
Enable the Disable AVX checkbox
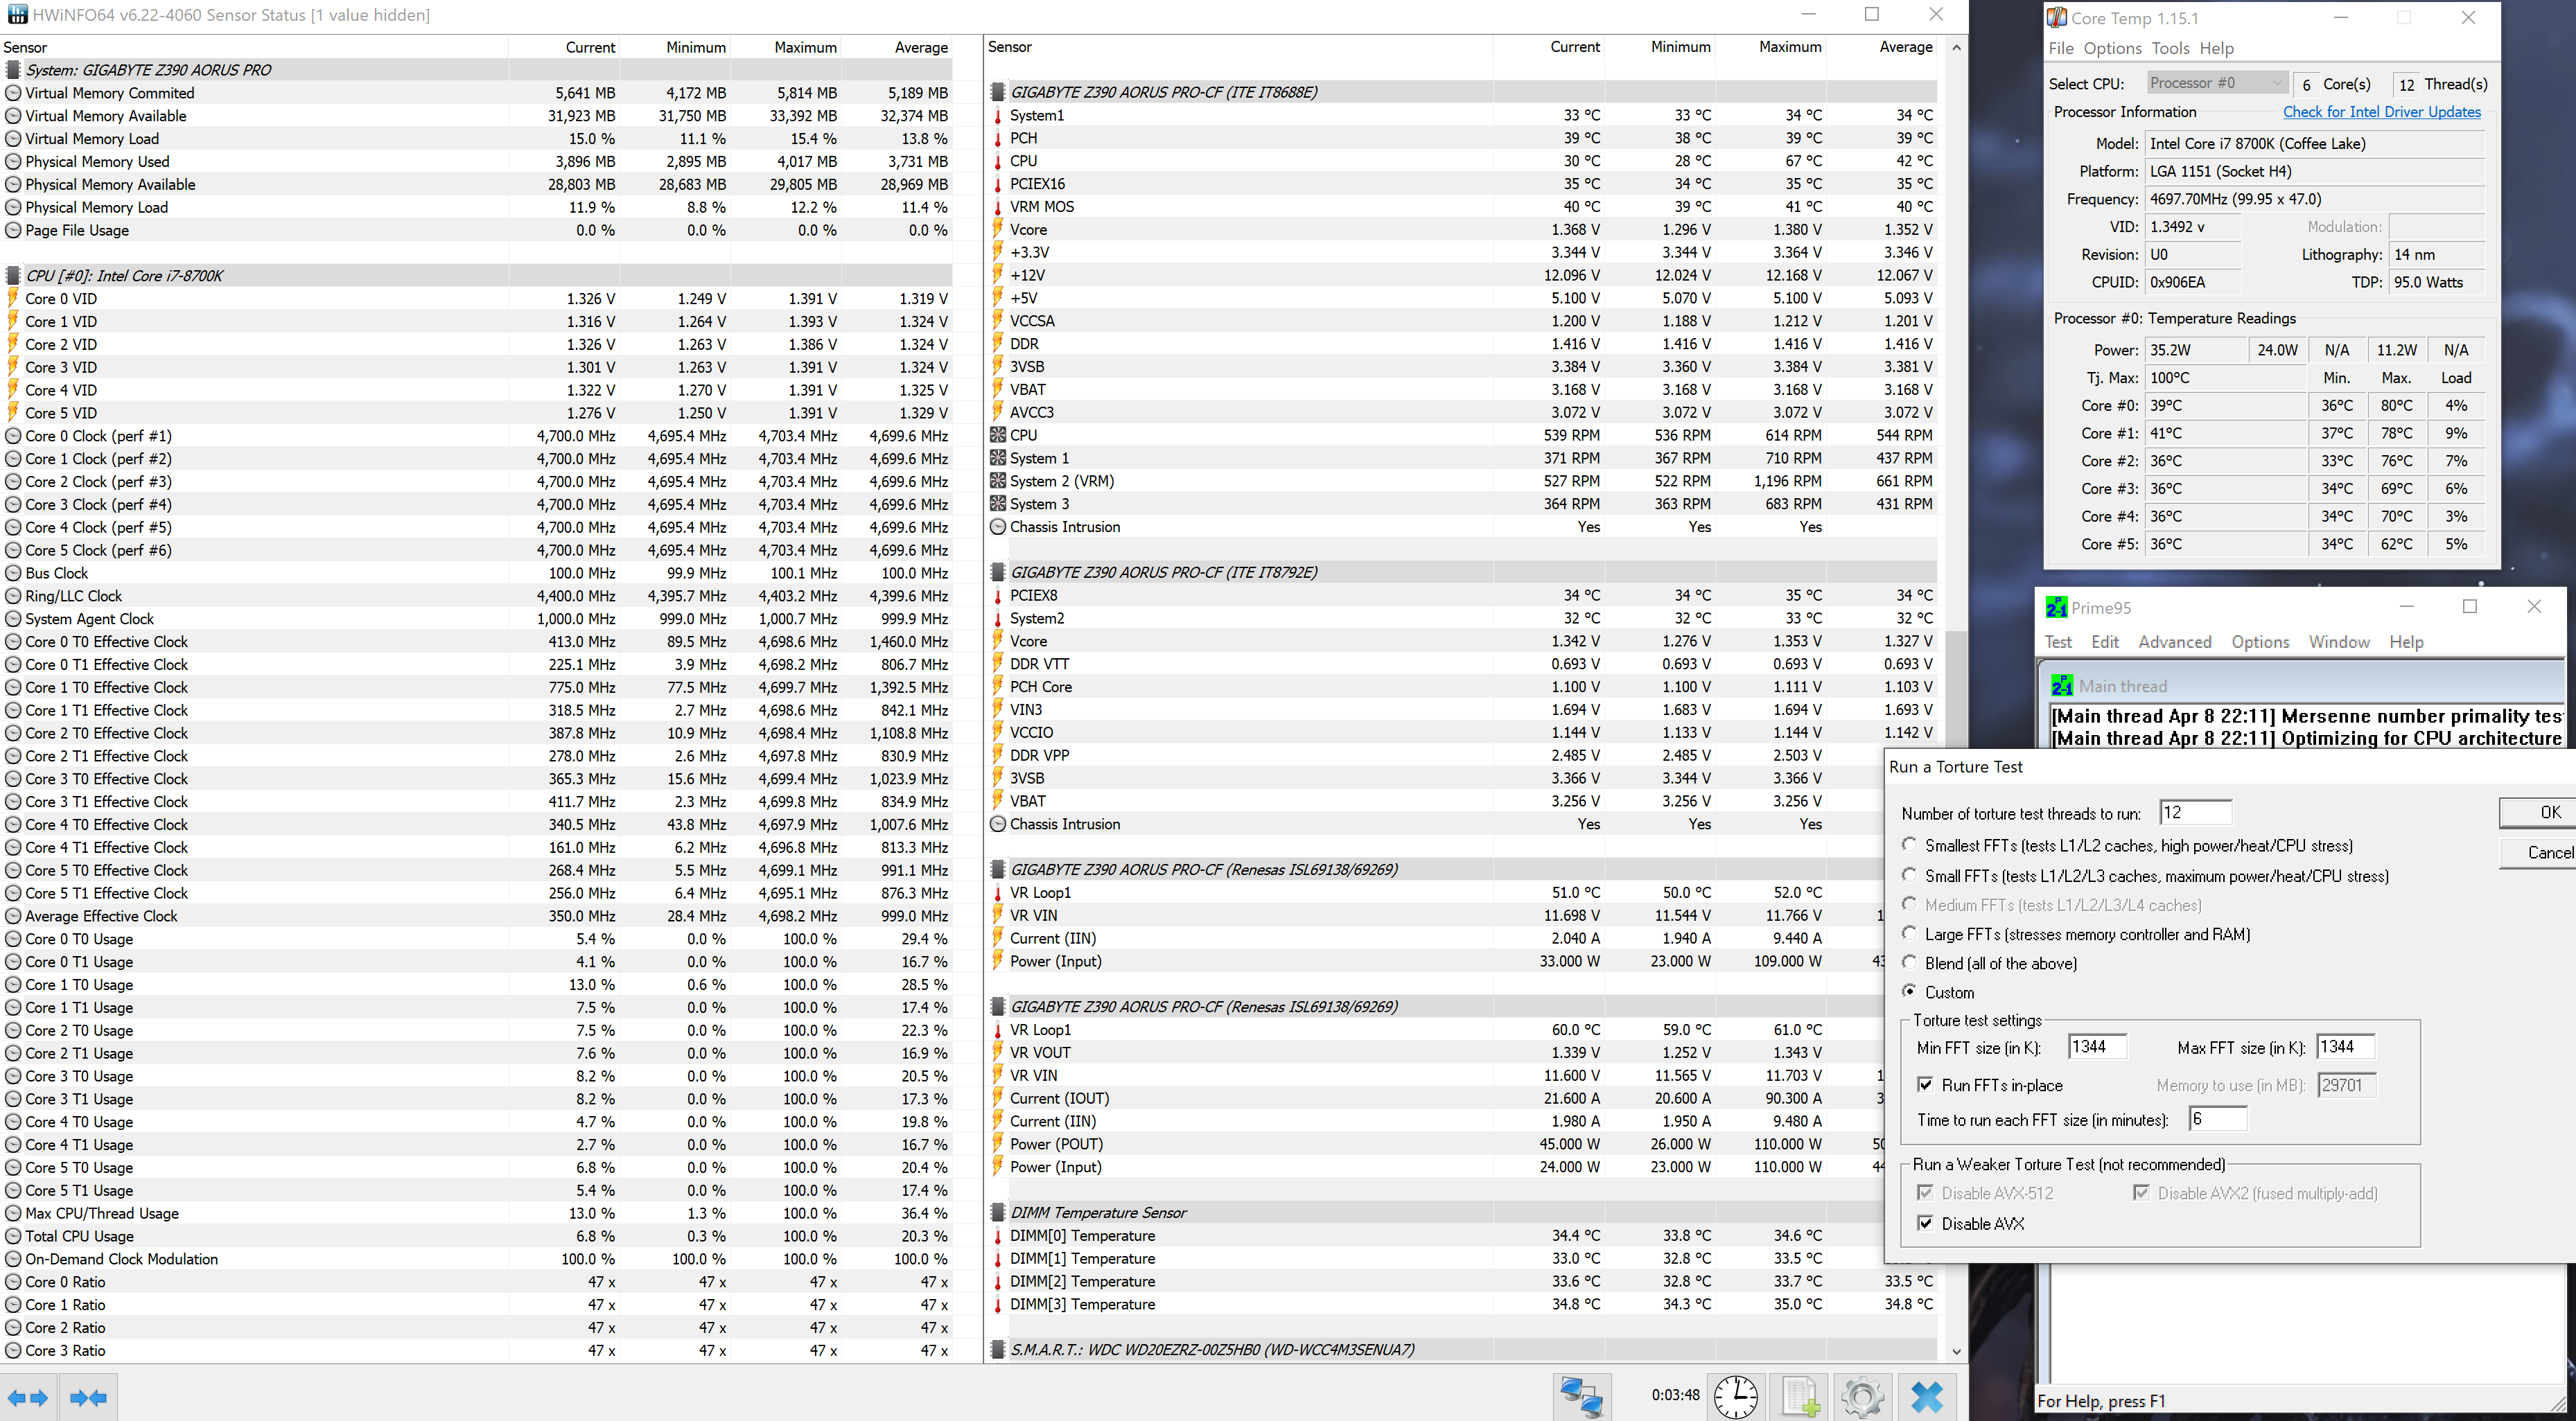coord(1925,1223)
